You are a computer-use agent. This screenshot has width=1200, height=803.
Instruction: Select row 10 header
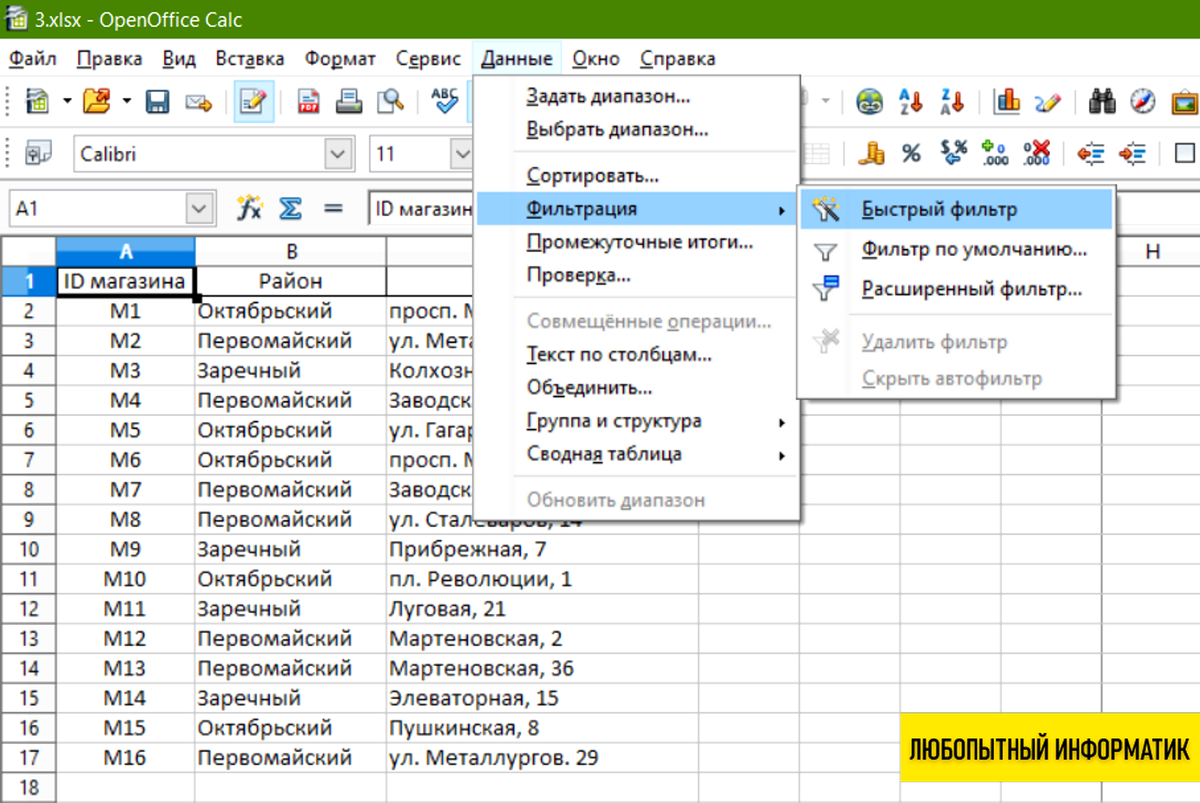tap(28, 549)
